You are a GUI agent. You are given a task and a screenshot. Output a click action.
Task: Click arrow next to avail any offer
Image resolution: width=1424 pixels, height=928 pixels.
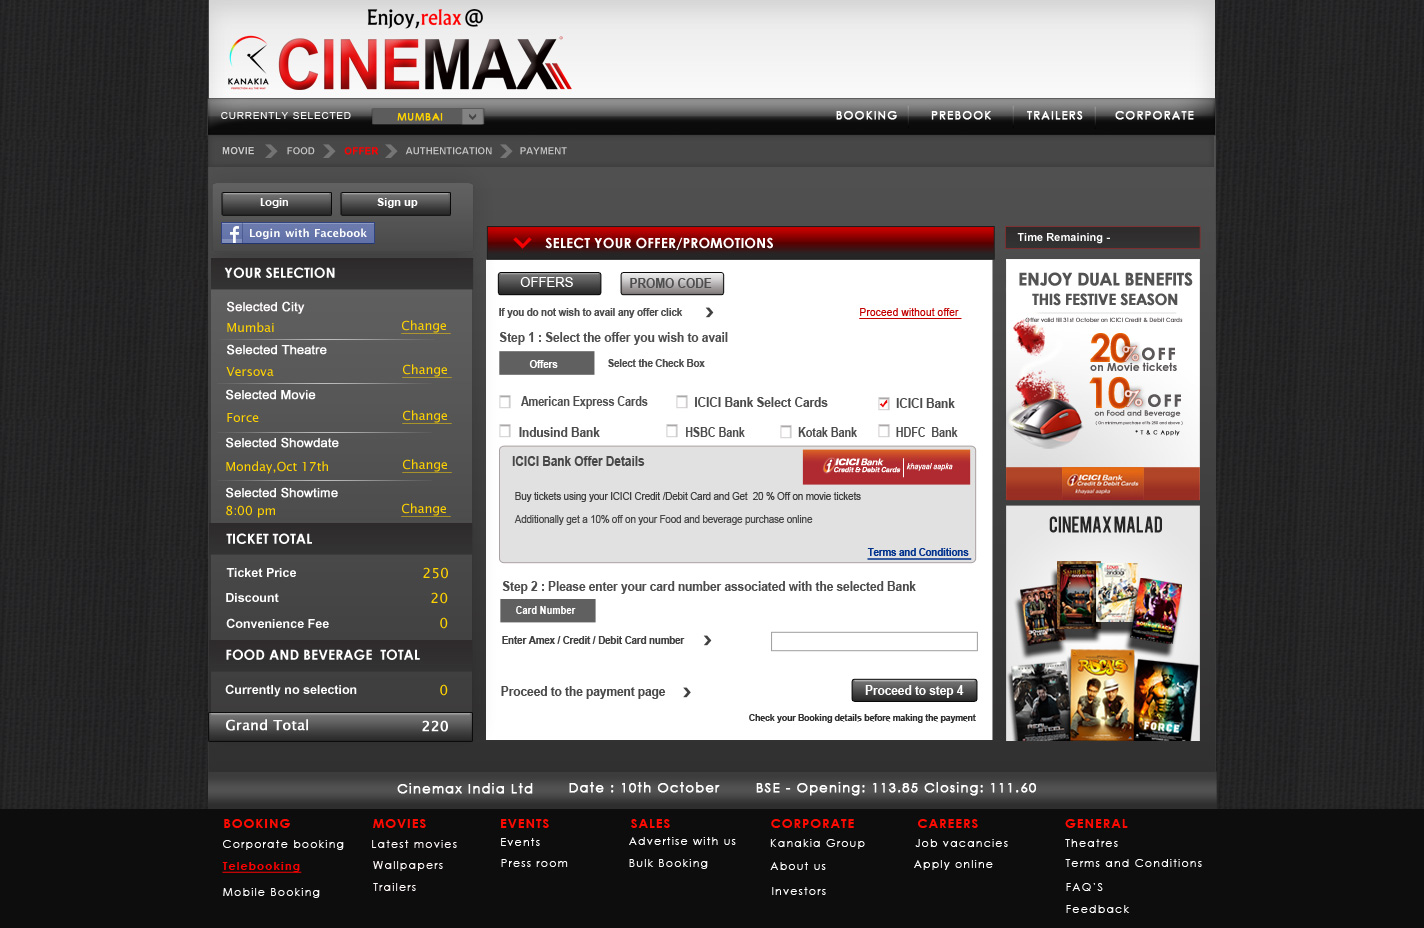[x=709, y=312]
